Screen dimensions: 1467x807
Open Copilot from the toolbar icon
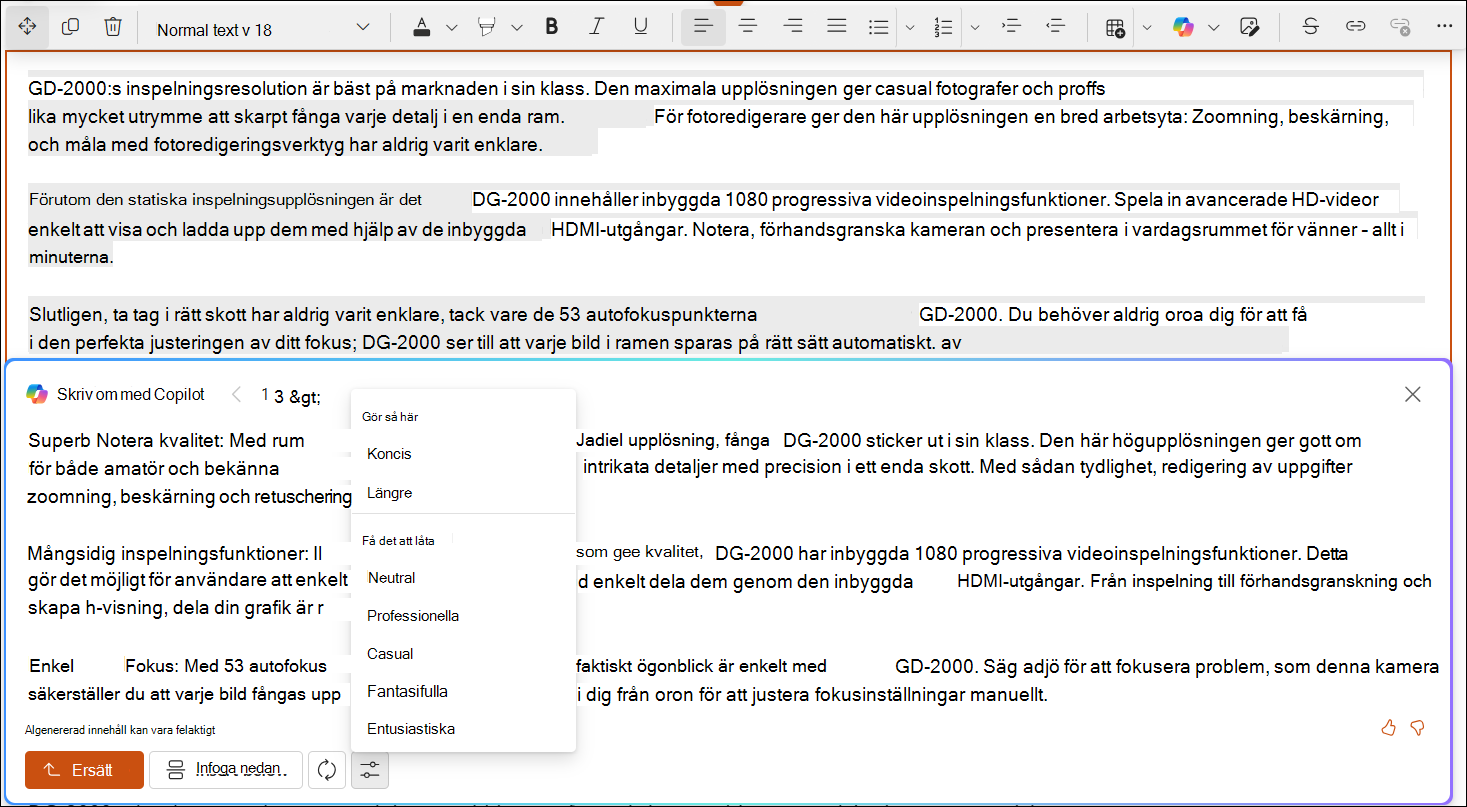1184,27
